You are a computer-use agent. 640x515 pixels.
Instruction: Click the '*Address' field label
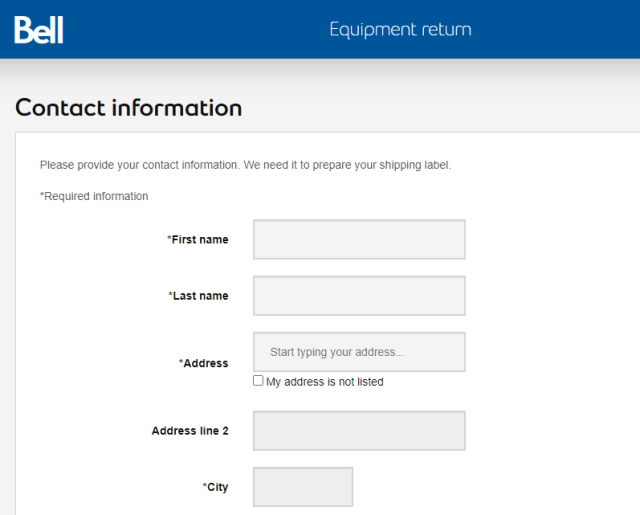tap(204, 363)
